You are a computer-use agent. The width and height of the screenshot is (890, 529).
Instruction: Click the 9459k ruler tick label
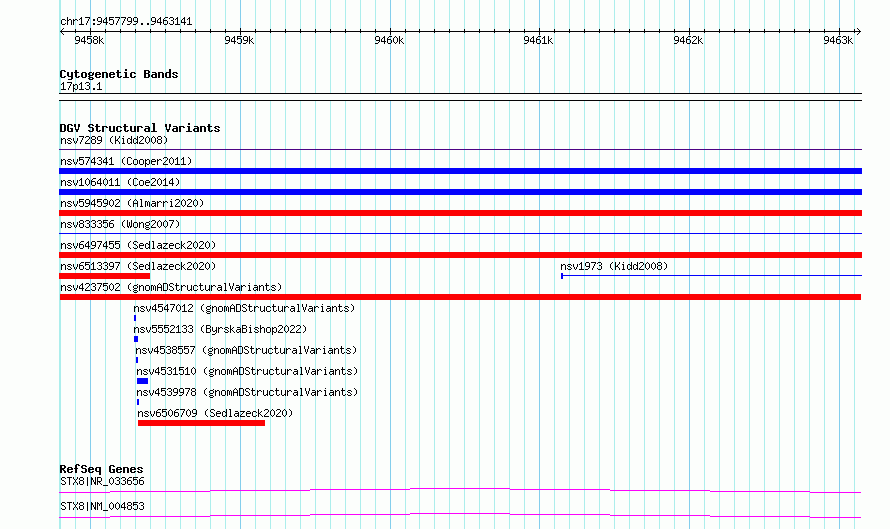pyautogui.click(x=239, y=40)
